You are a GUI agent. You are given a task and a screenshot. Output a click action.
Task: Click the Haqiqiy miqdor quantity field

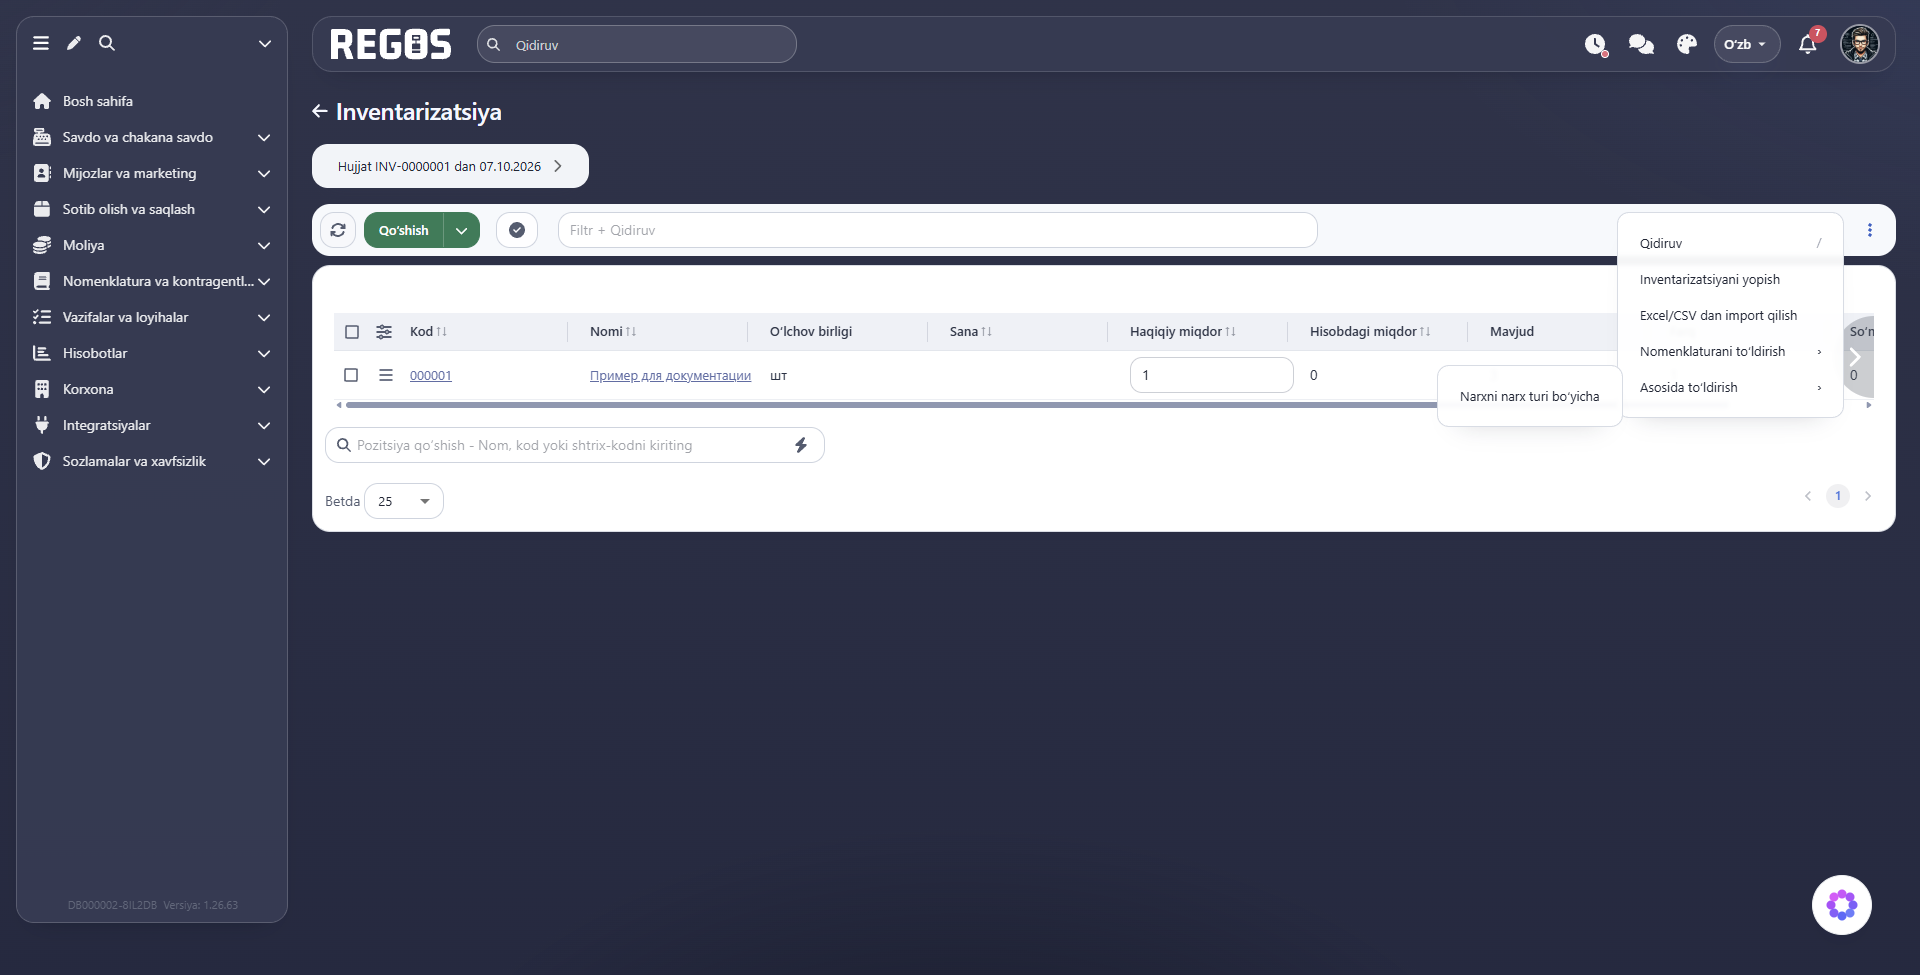[1211, 375]
